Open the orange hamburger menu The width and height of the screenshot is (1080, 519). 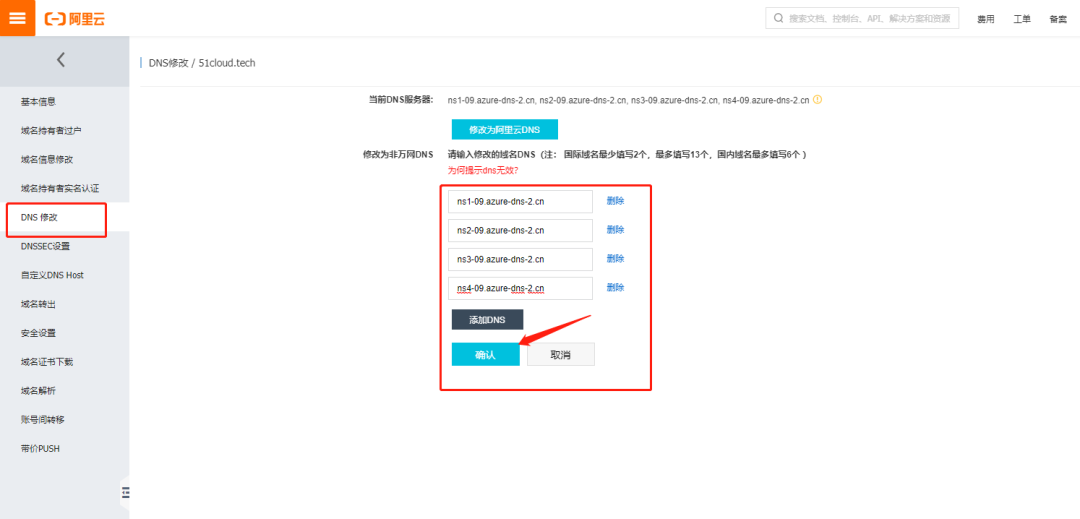click(x=17, y=18)
